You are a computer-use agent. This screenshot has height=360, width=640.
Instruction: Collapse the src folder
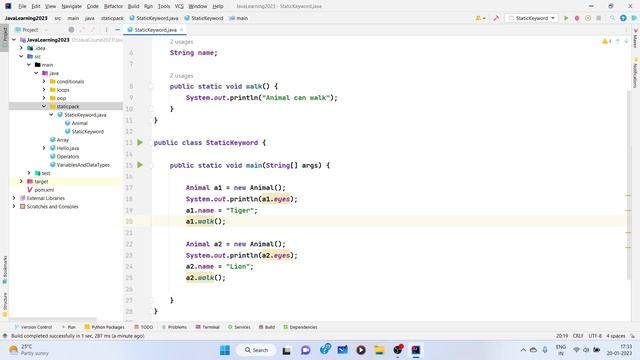pyautogui.click(x=22, y=56)
